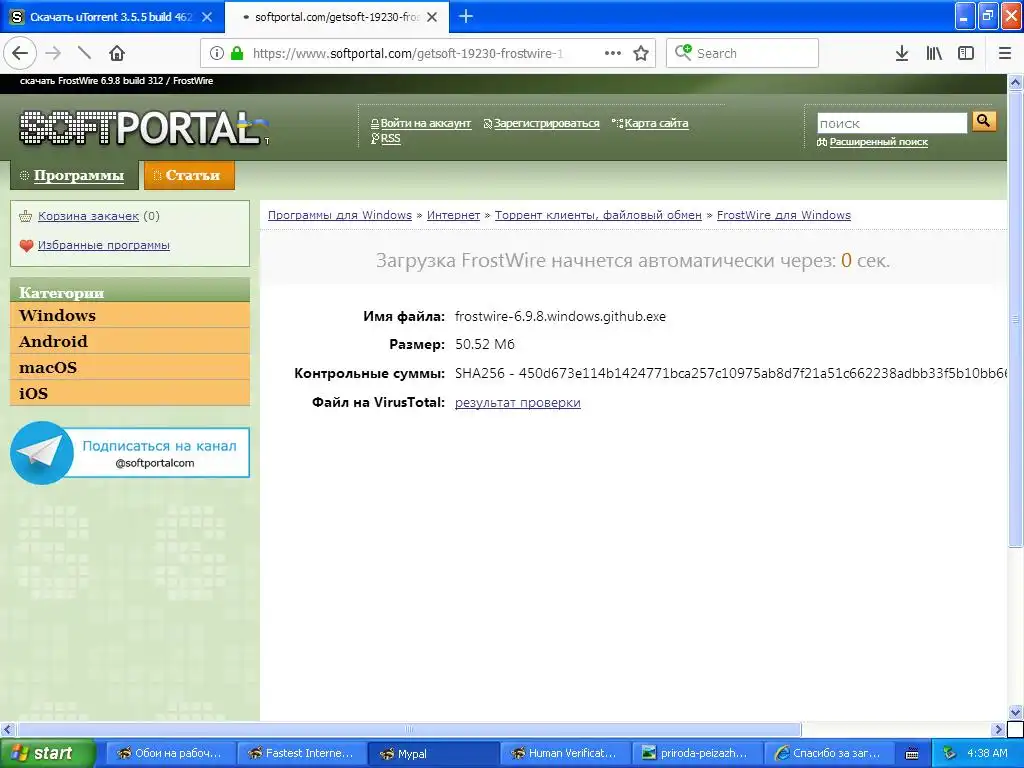Choose macOS category

pos(130,368)
